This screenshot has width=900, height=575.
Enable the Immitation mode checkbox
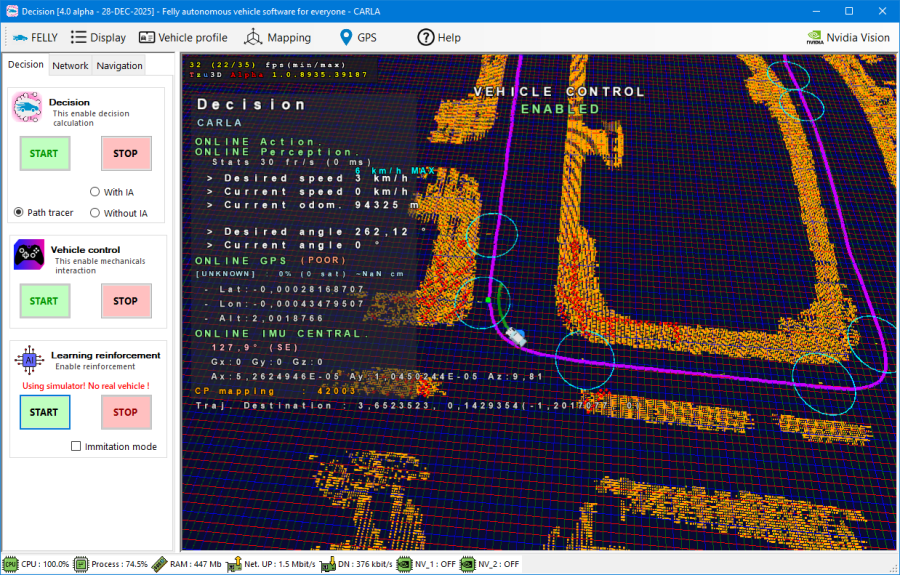pyautogui.click(x=77, y=446)
